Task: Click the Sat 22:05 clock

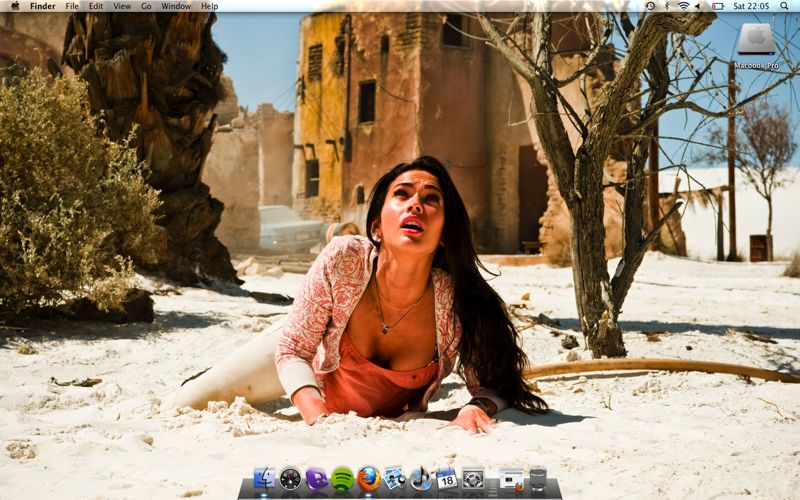Action: click(751, 6)
